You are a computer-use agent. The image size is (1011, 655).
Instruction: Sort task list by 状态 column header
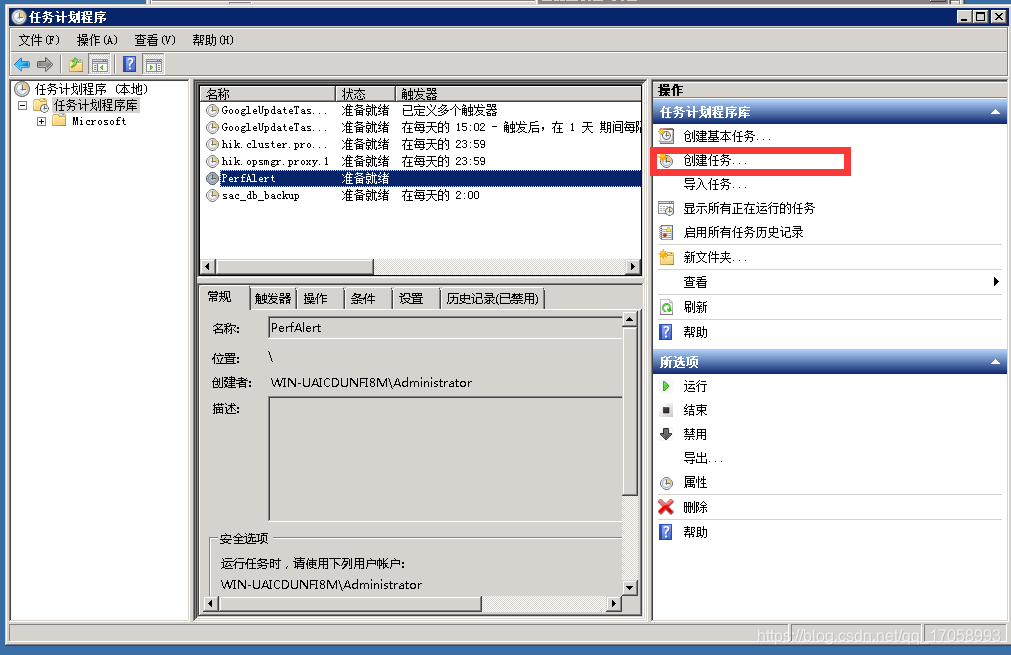[365, 94]
